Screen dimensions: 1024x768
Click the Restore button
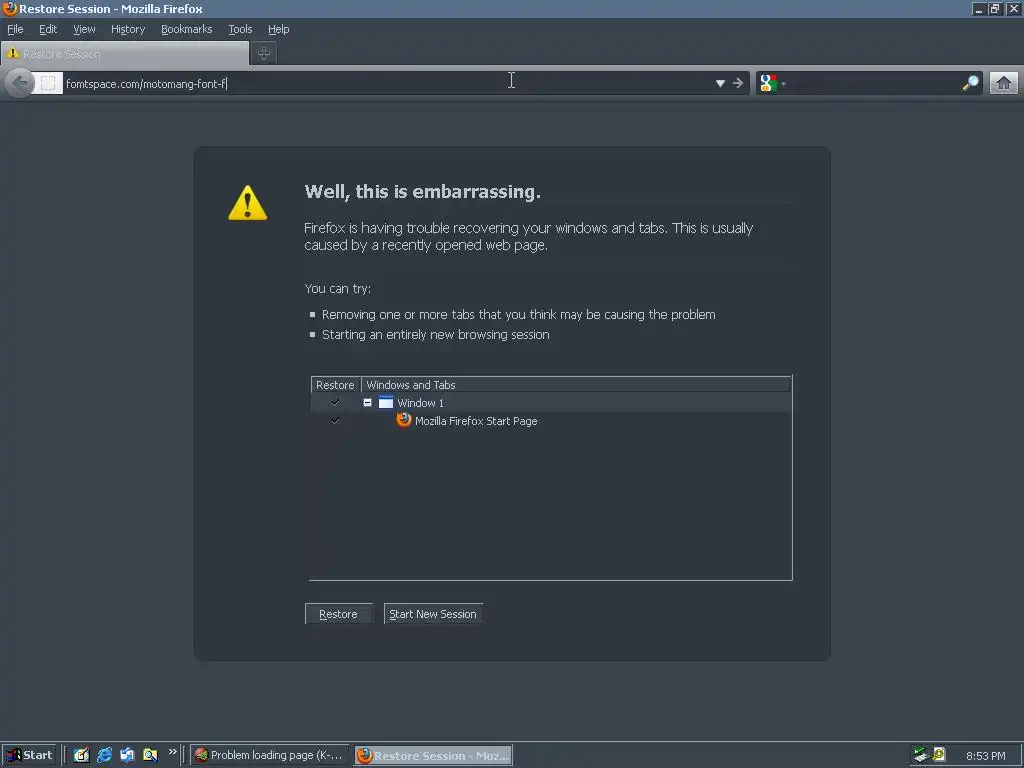pyautogui.click(x=338, y=614)
